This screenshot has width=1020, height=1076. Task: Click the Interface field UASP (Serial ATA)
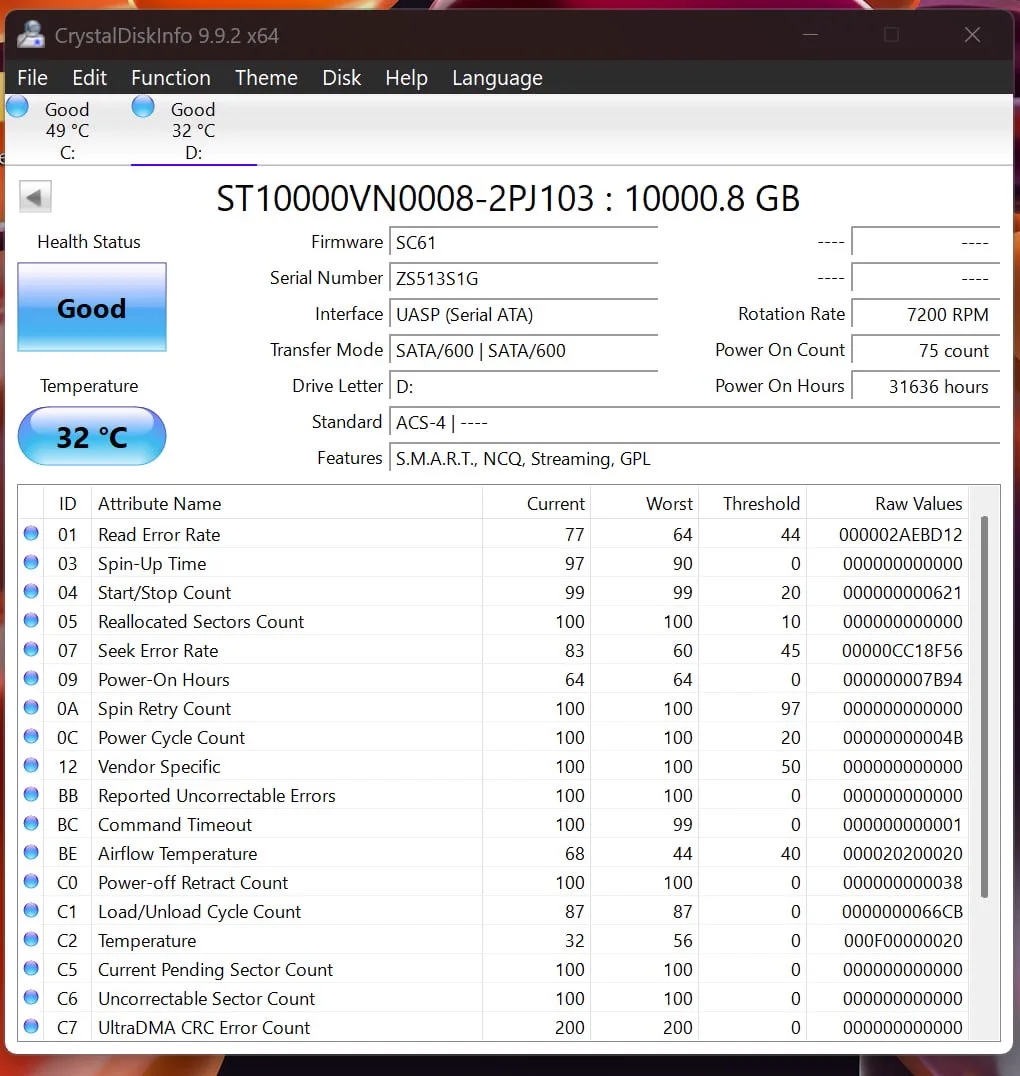pyautogui.click(x=524, y=315)
